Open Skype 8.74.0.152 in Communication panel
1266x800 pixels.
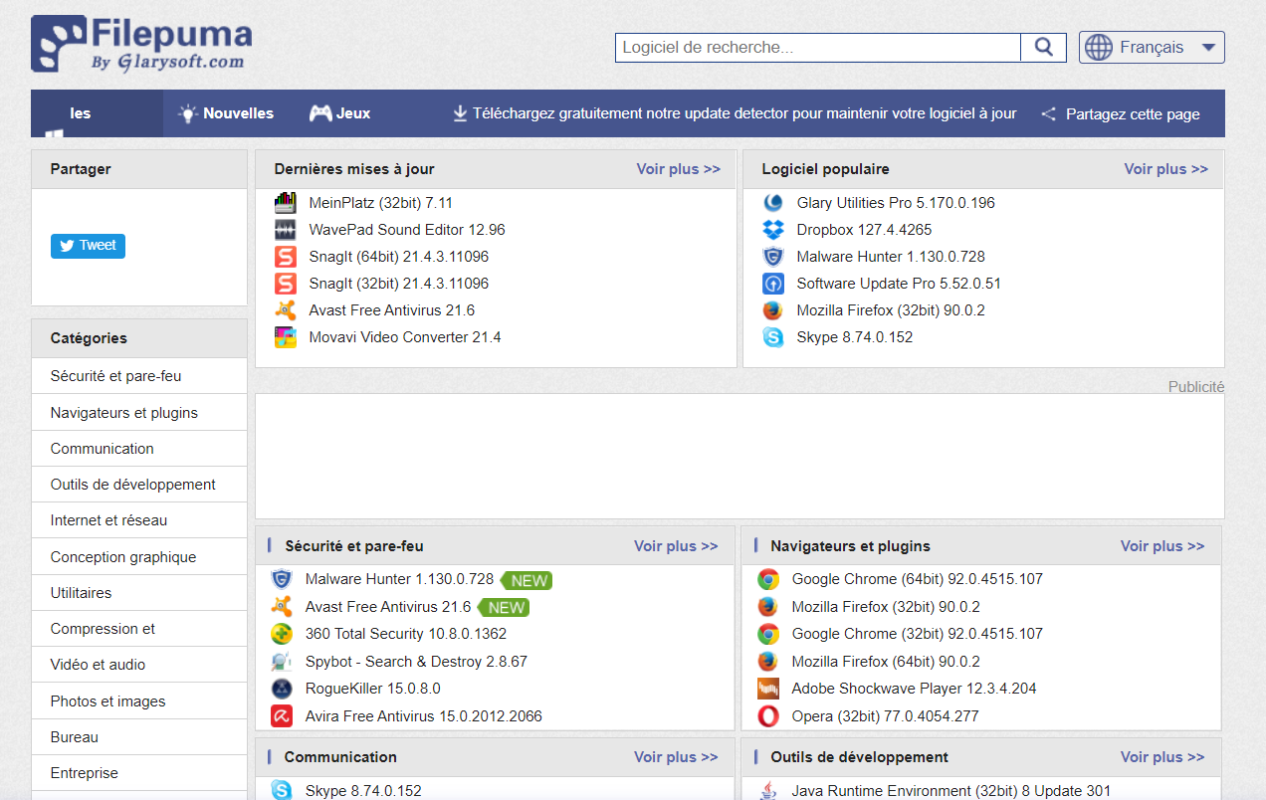[363, 791]
